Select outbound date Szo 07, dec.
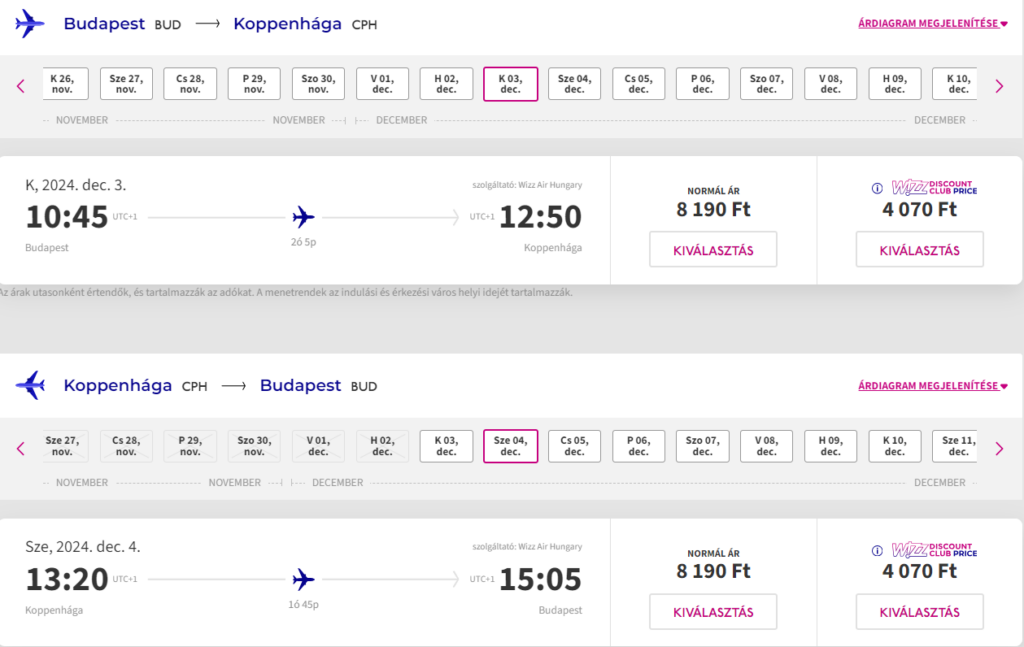This screenshot has width=1024, height=647. 766,84
